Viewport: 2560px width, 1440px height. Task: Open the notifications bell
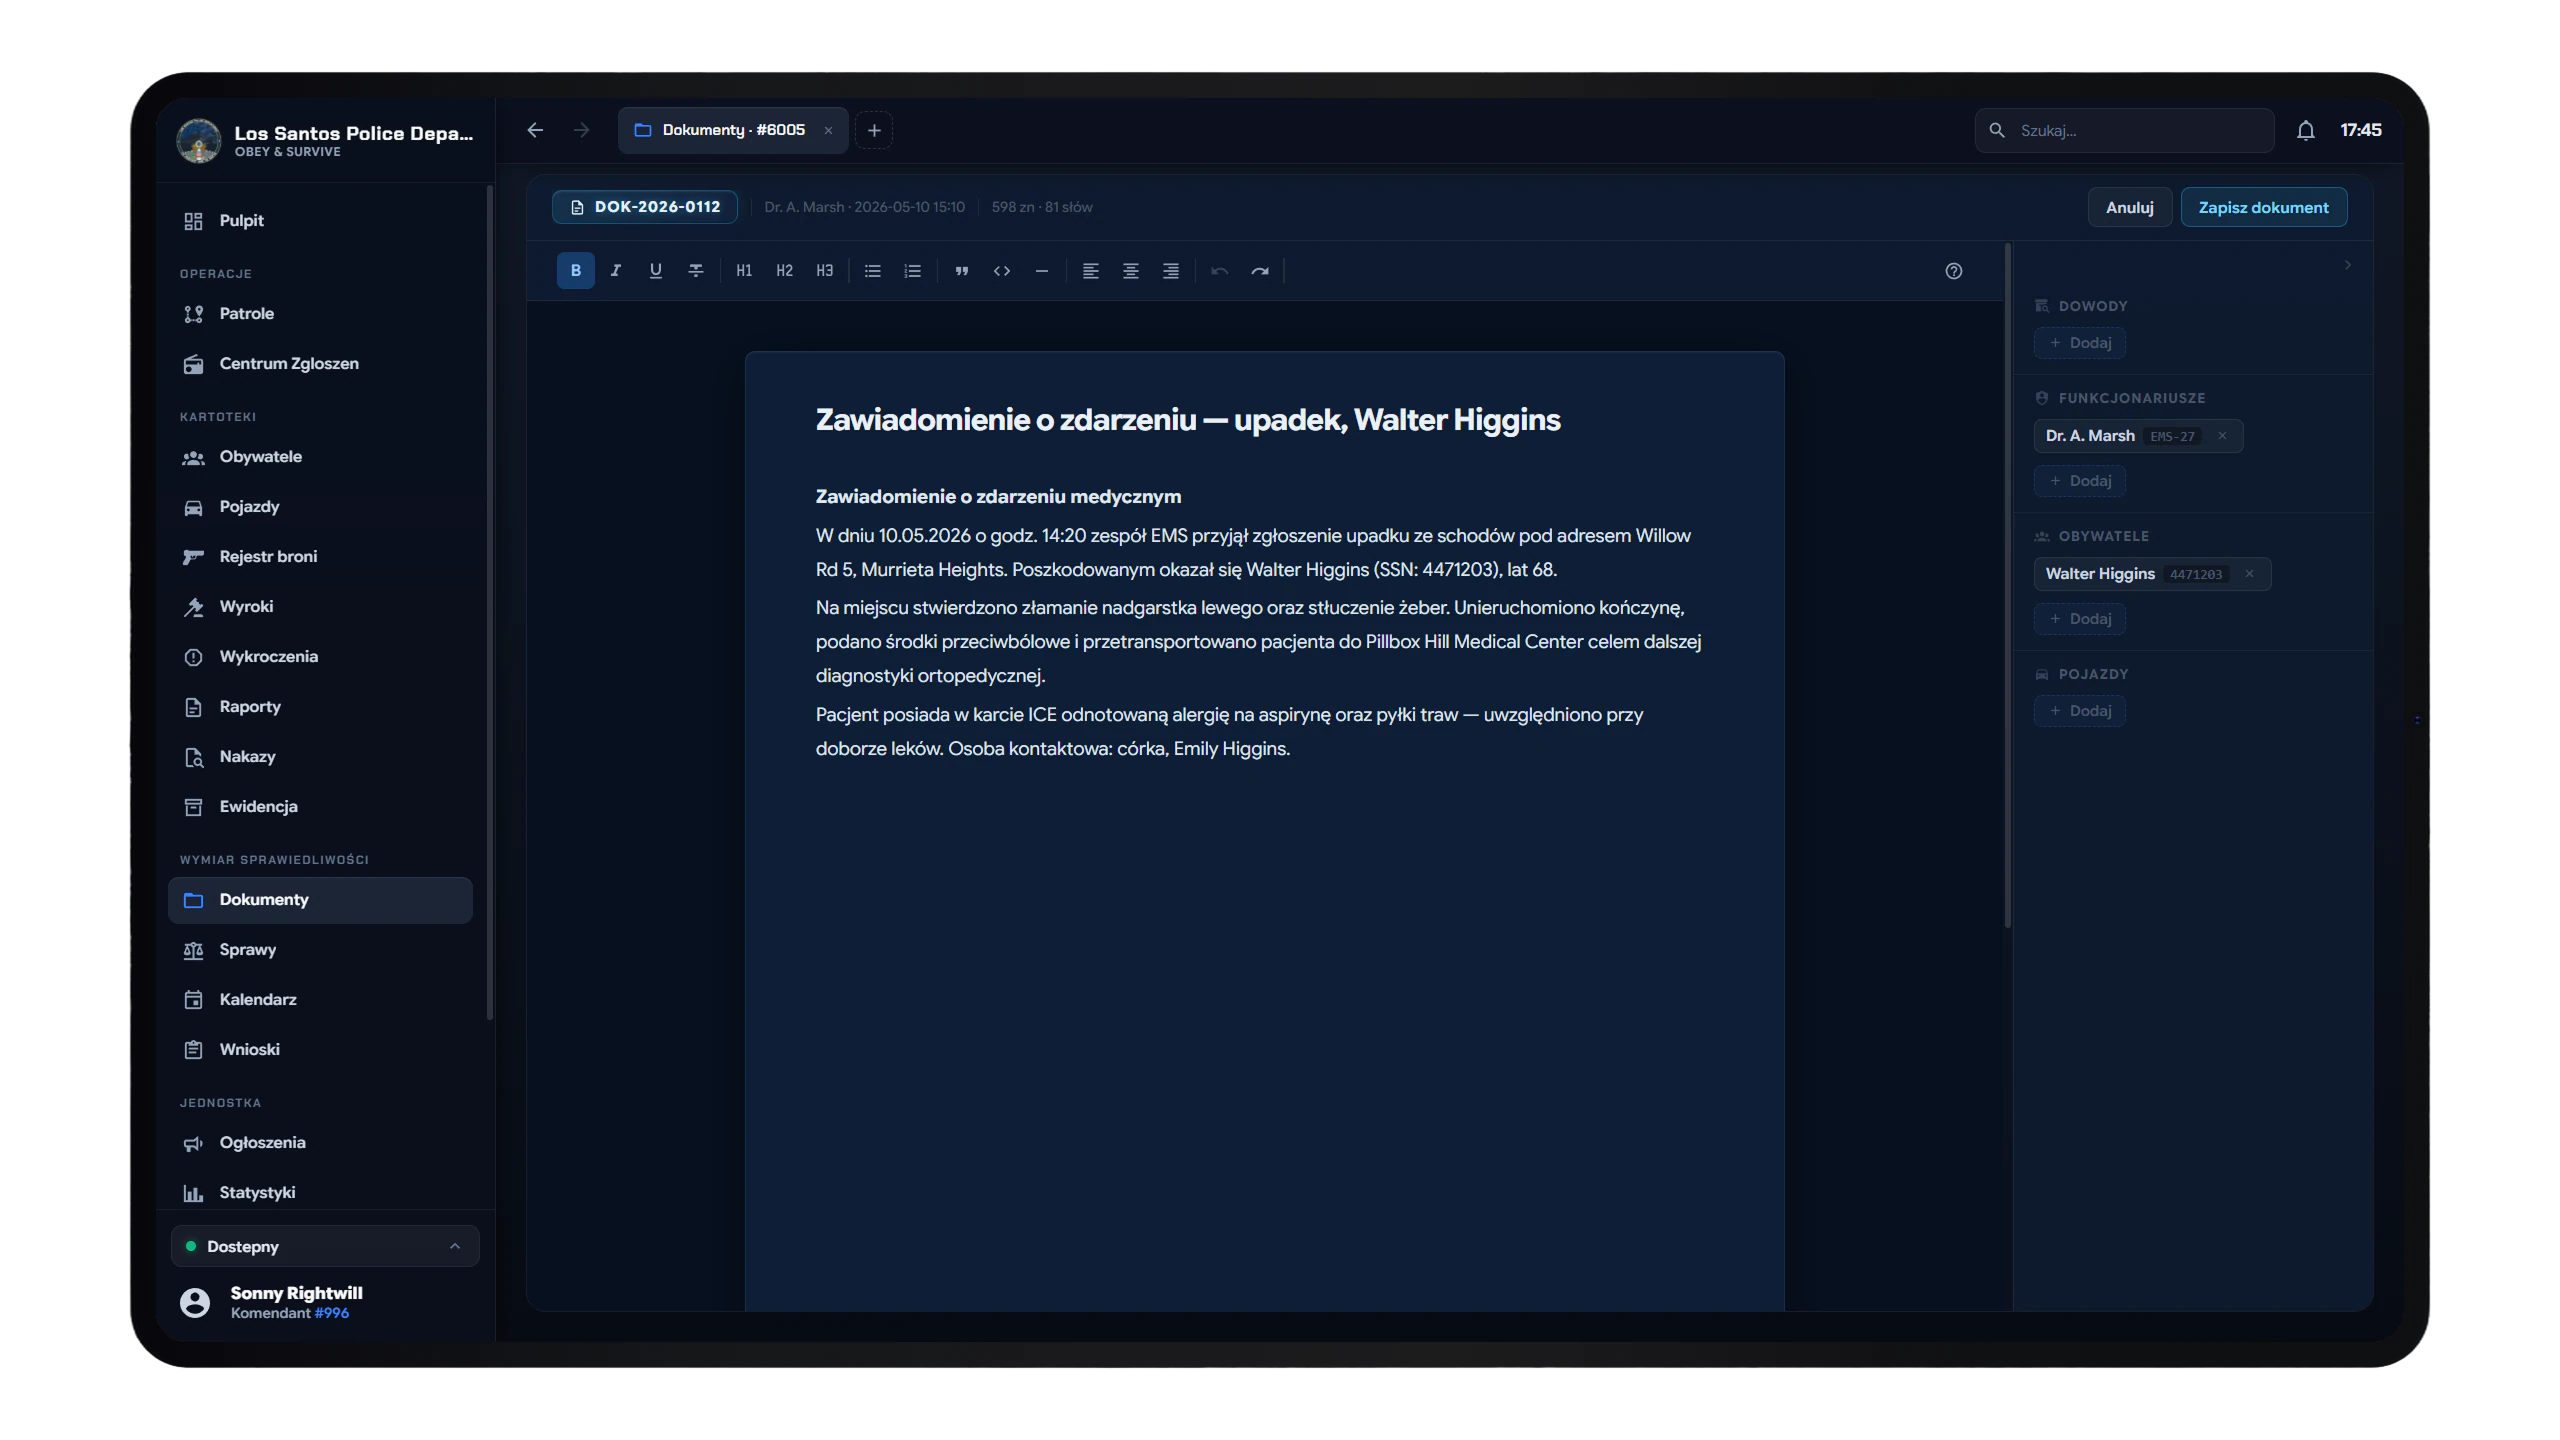[2305, 130]
